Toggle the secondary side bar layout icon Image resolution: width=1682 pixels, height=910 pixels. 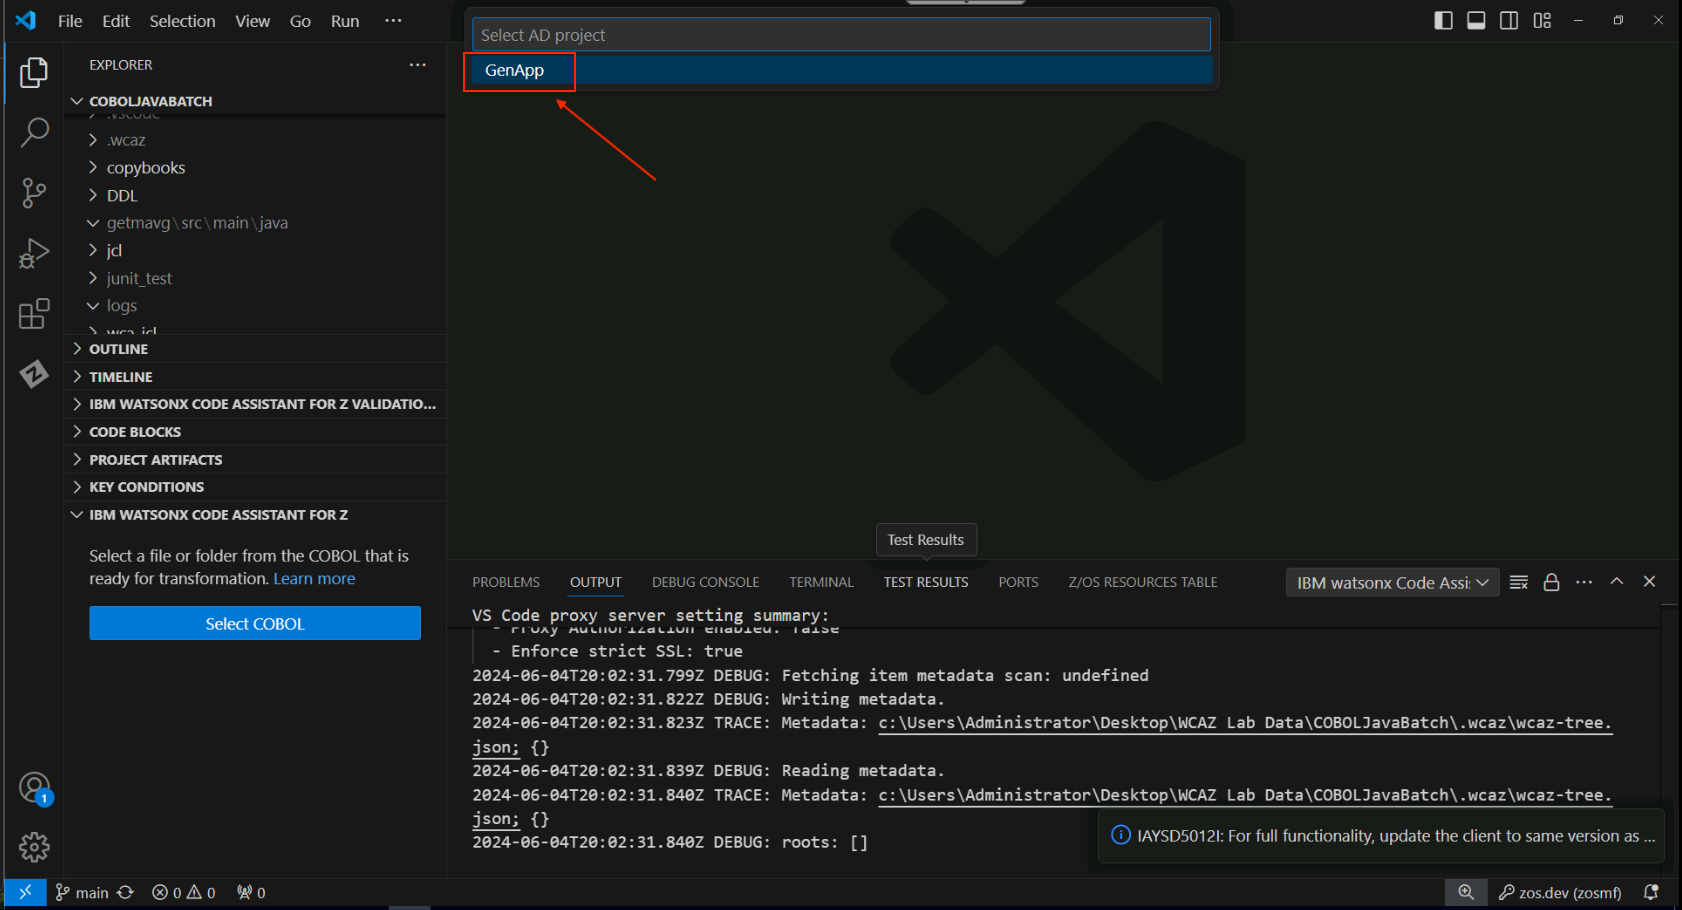tap(1509, 20)
